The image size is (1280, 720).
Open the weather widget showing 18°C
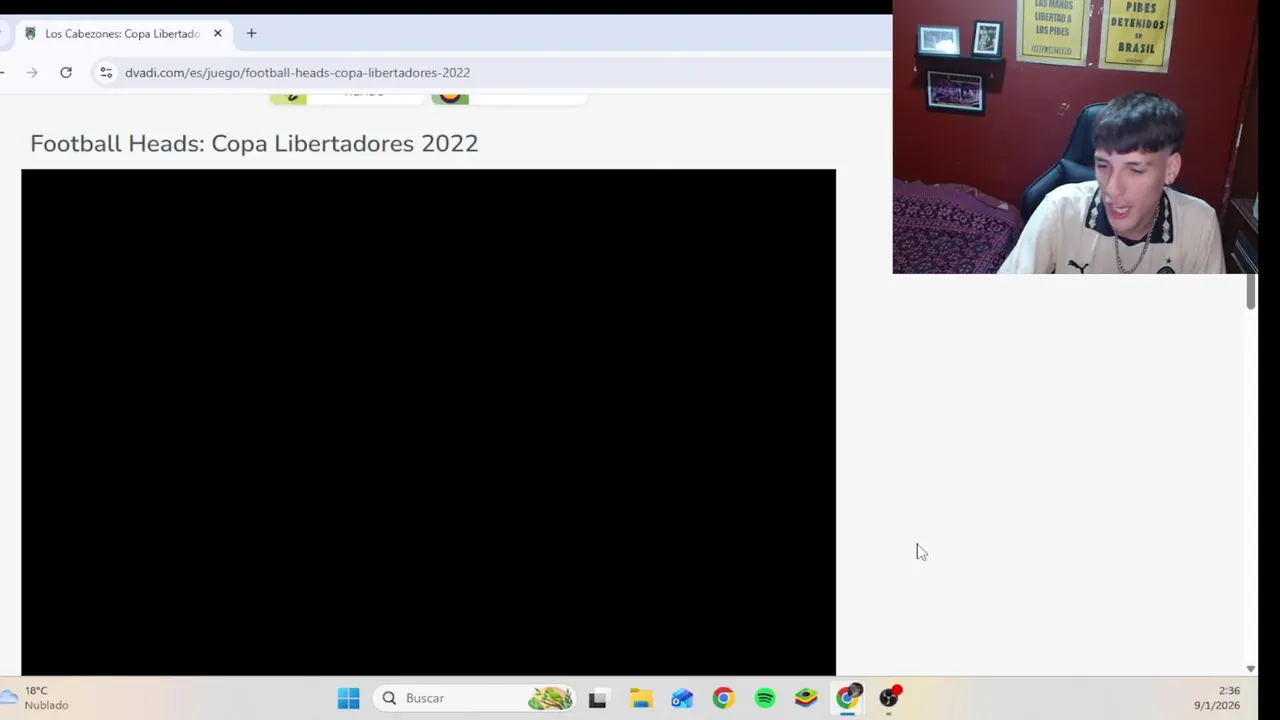(36, 698)
